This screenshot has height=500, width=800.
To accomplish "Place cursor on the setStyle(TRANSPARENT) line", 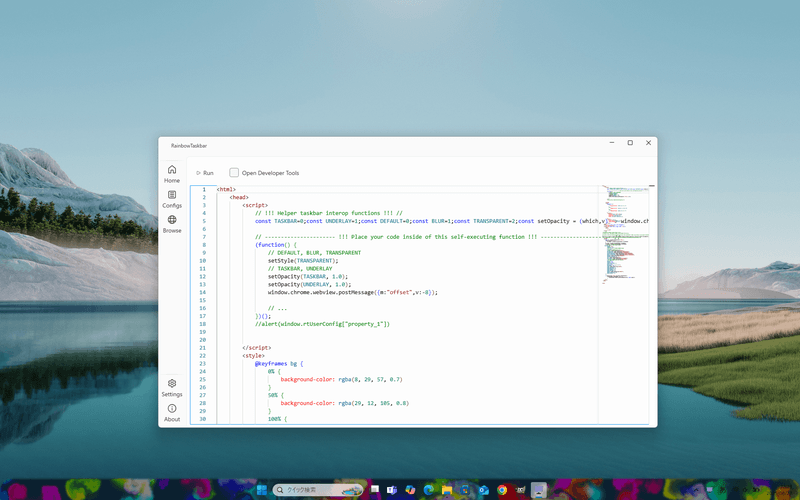I will [303, 261].
